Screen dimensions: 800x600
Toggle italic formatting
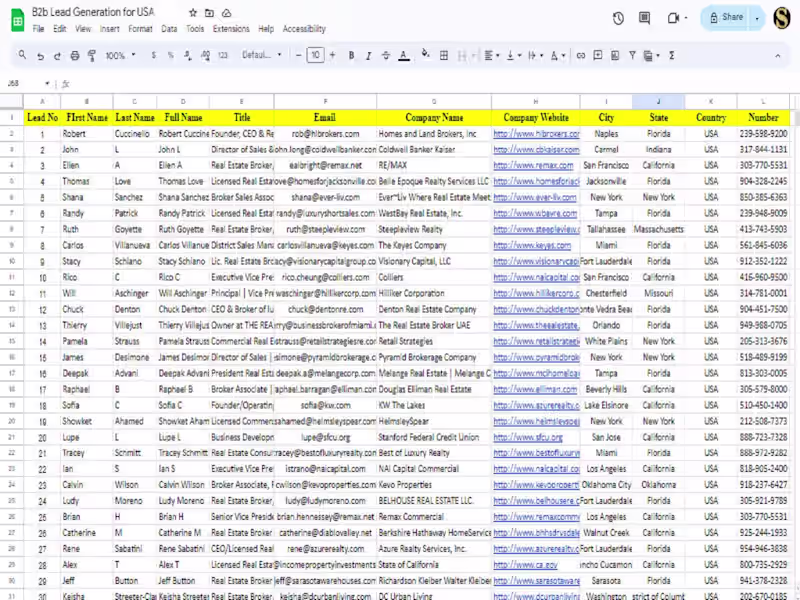(368, 55)
